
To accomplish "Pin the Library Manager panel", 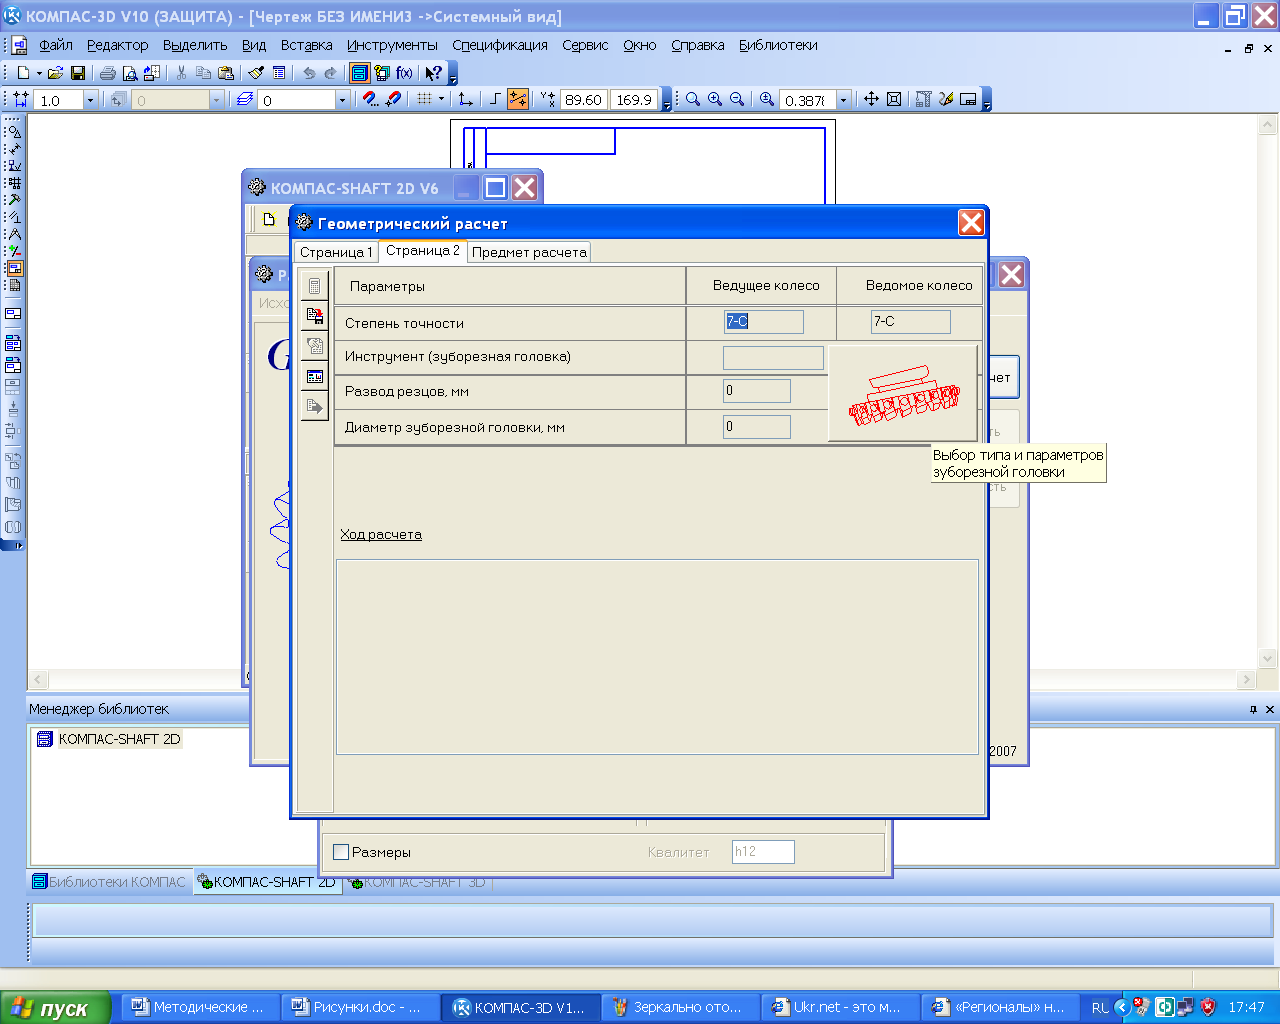I will [1253, 709].
